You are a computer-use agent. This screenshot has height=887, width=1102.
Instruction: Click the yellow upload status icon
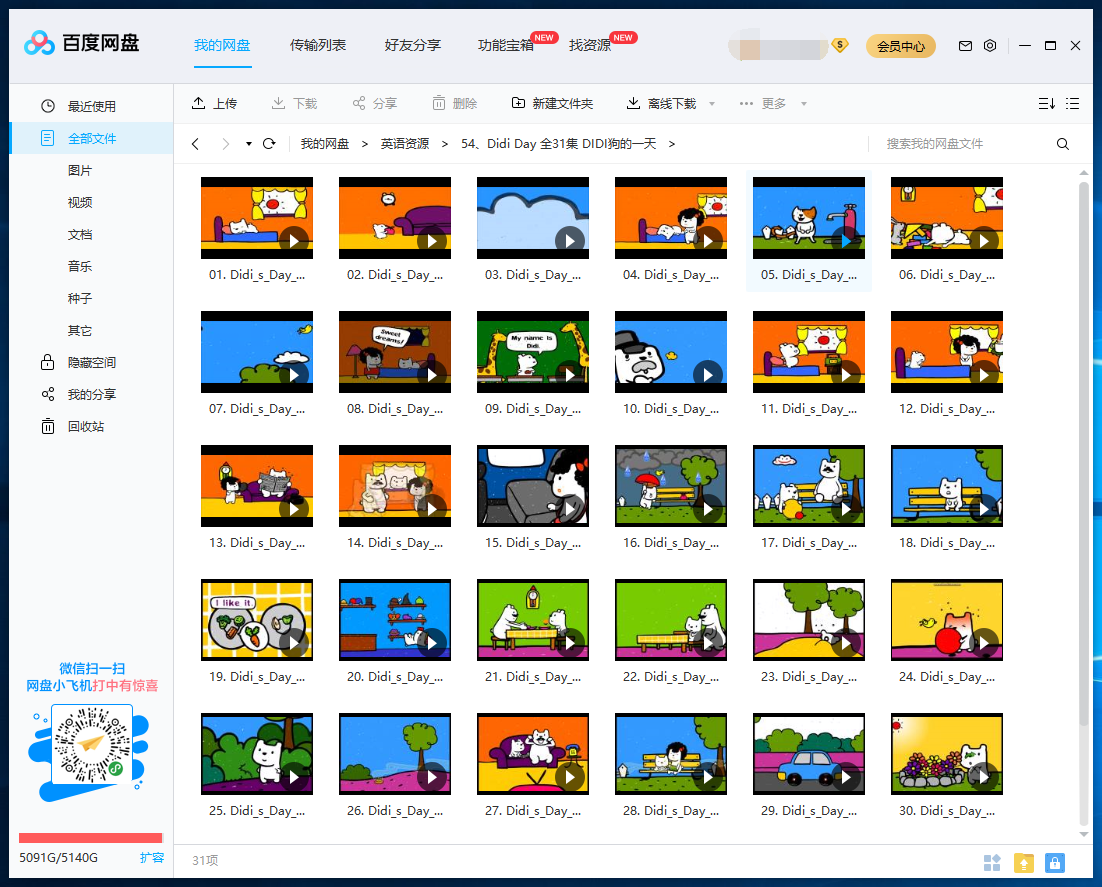click(x=1024, y=862)
